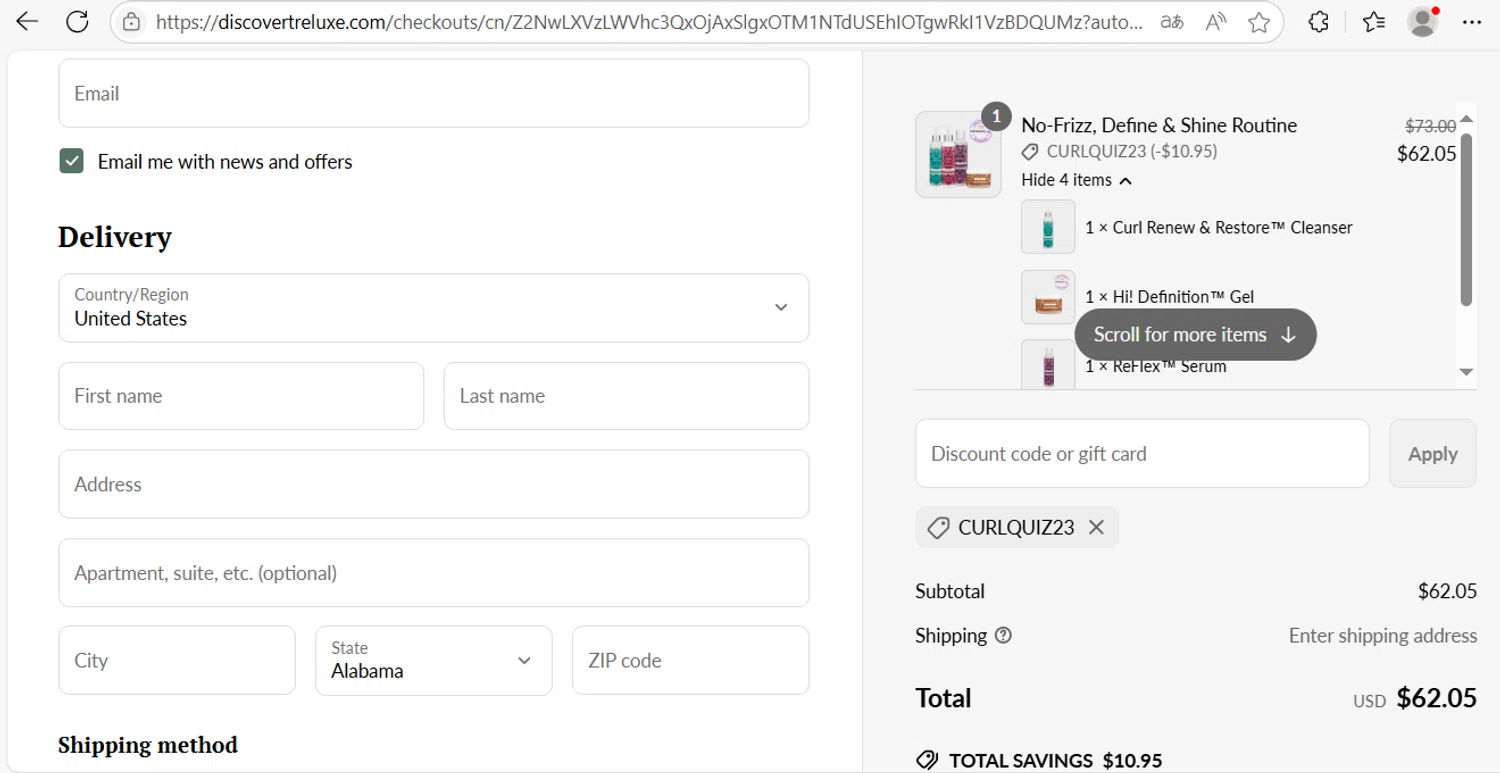Click Scroll for more items button
Screen dimensions: 1500x773
tap(1195, 335)
